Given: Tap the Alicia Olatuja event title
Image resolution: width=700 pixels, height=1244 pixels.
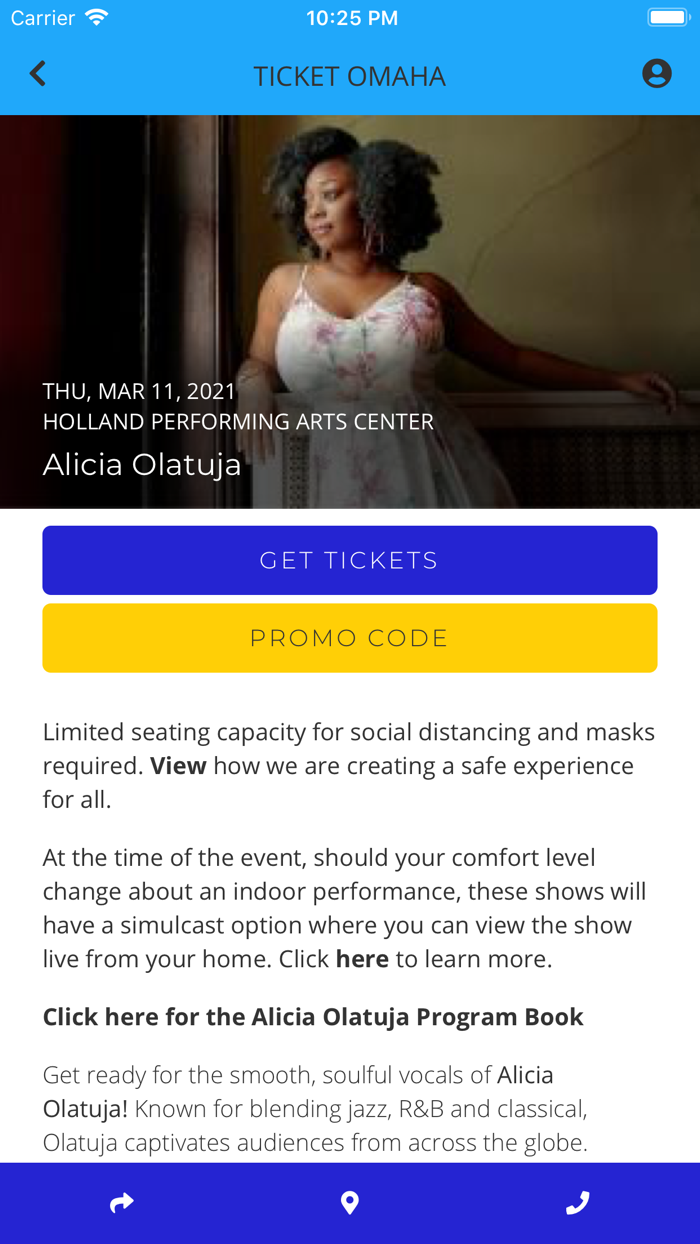Looking at the screenshot, I should pyautogui.click(x=141, y=463).
